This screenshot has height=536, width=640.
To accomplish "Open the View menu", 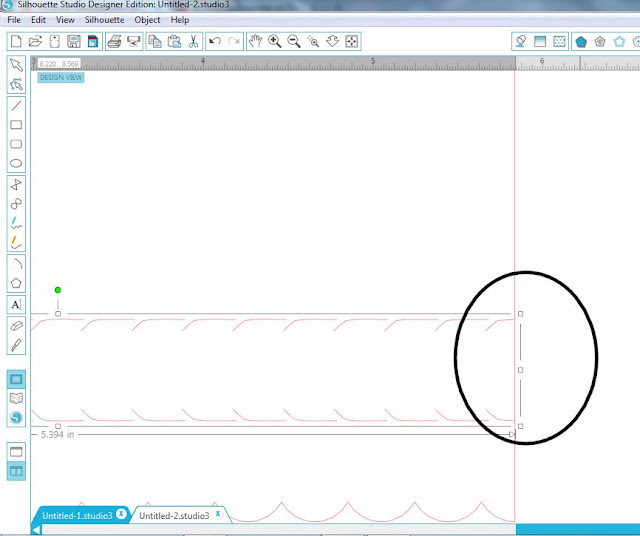I will click(65, 20).
